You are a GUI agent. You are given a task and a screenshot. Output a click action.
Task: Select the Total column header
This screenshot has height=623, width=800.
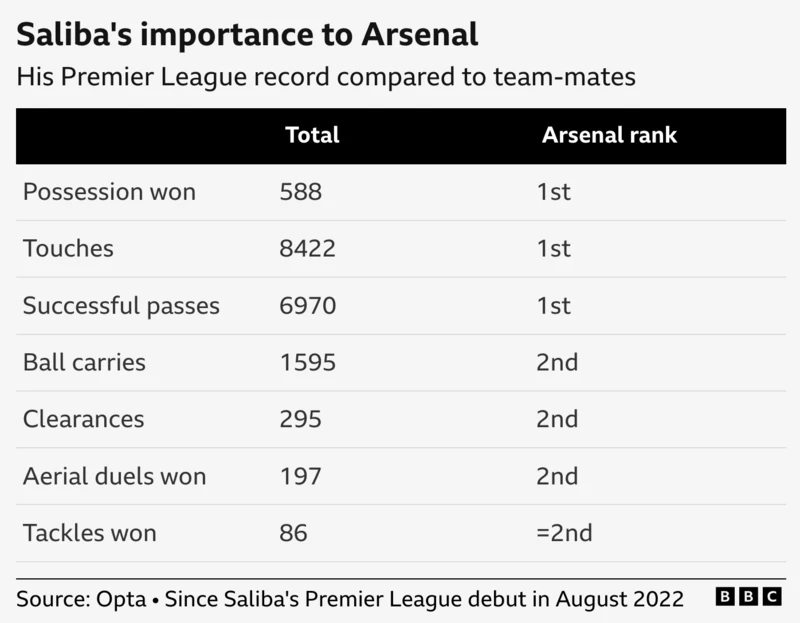(x=312, y=135)
